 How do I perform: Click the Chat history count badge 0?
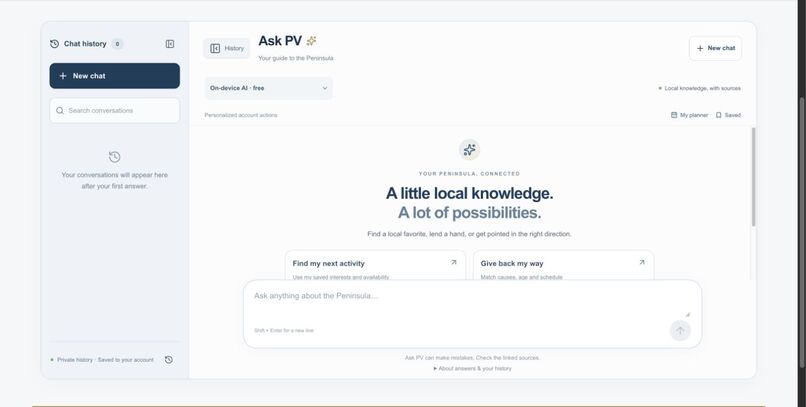coord(117,44)
